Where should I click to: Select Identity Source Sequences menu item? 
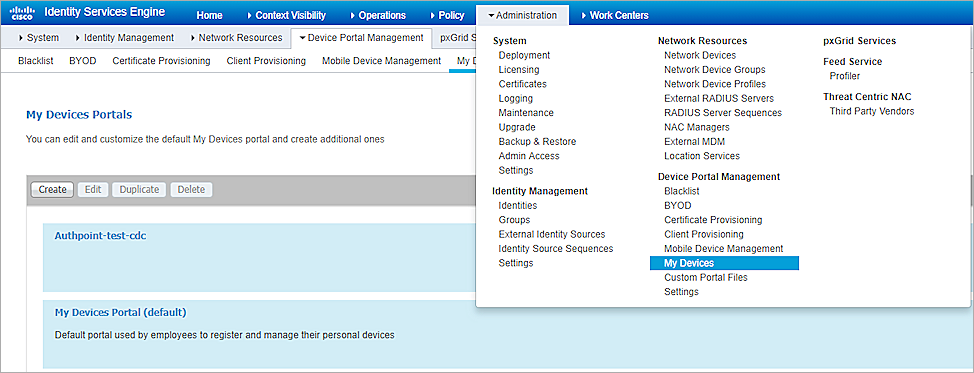click(x=556, y=249)
